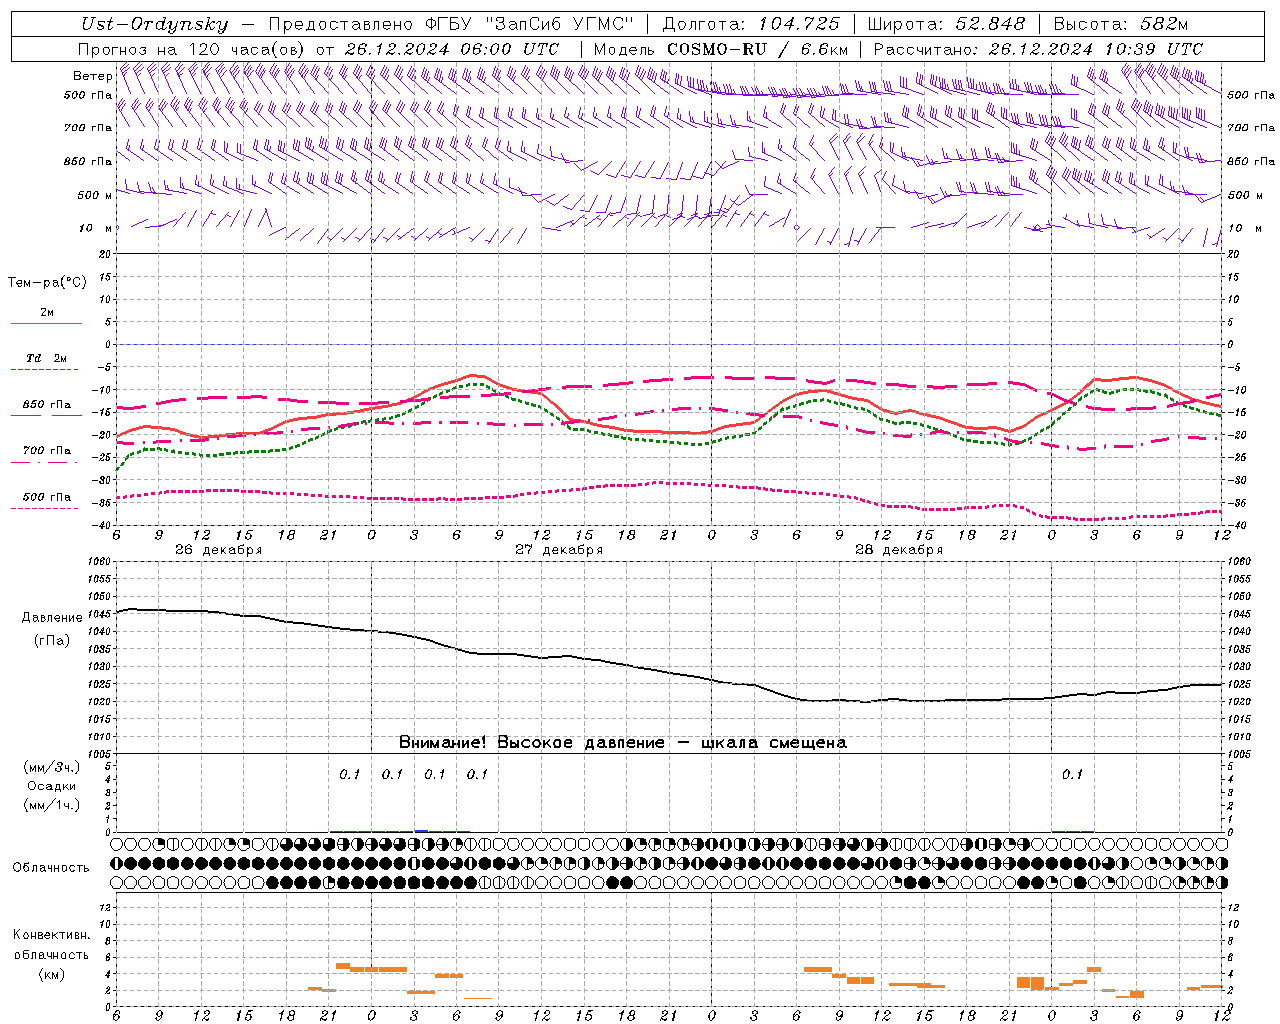This screenshot has height=1024, width=1280.
Task: Click the 'Конвективн. облачность' label
Action: pos(51,944)
